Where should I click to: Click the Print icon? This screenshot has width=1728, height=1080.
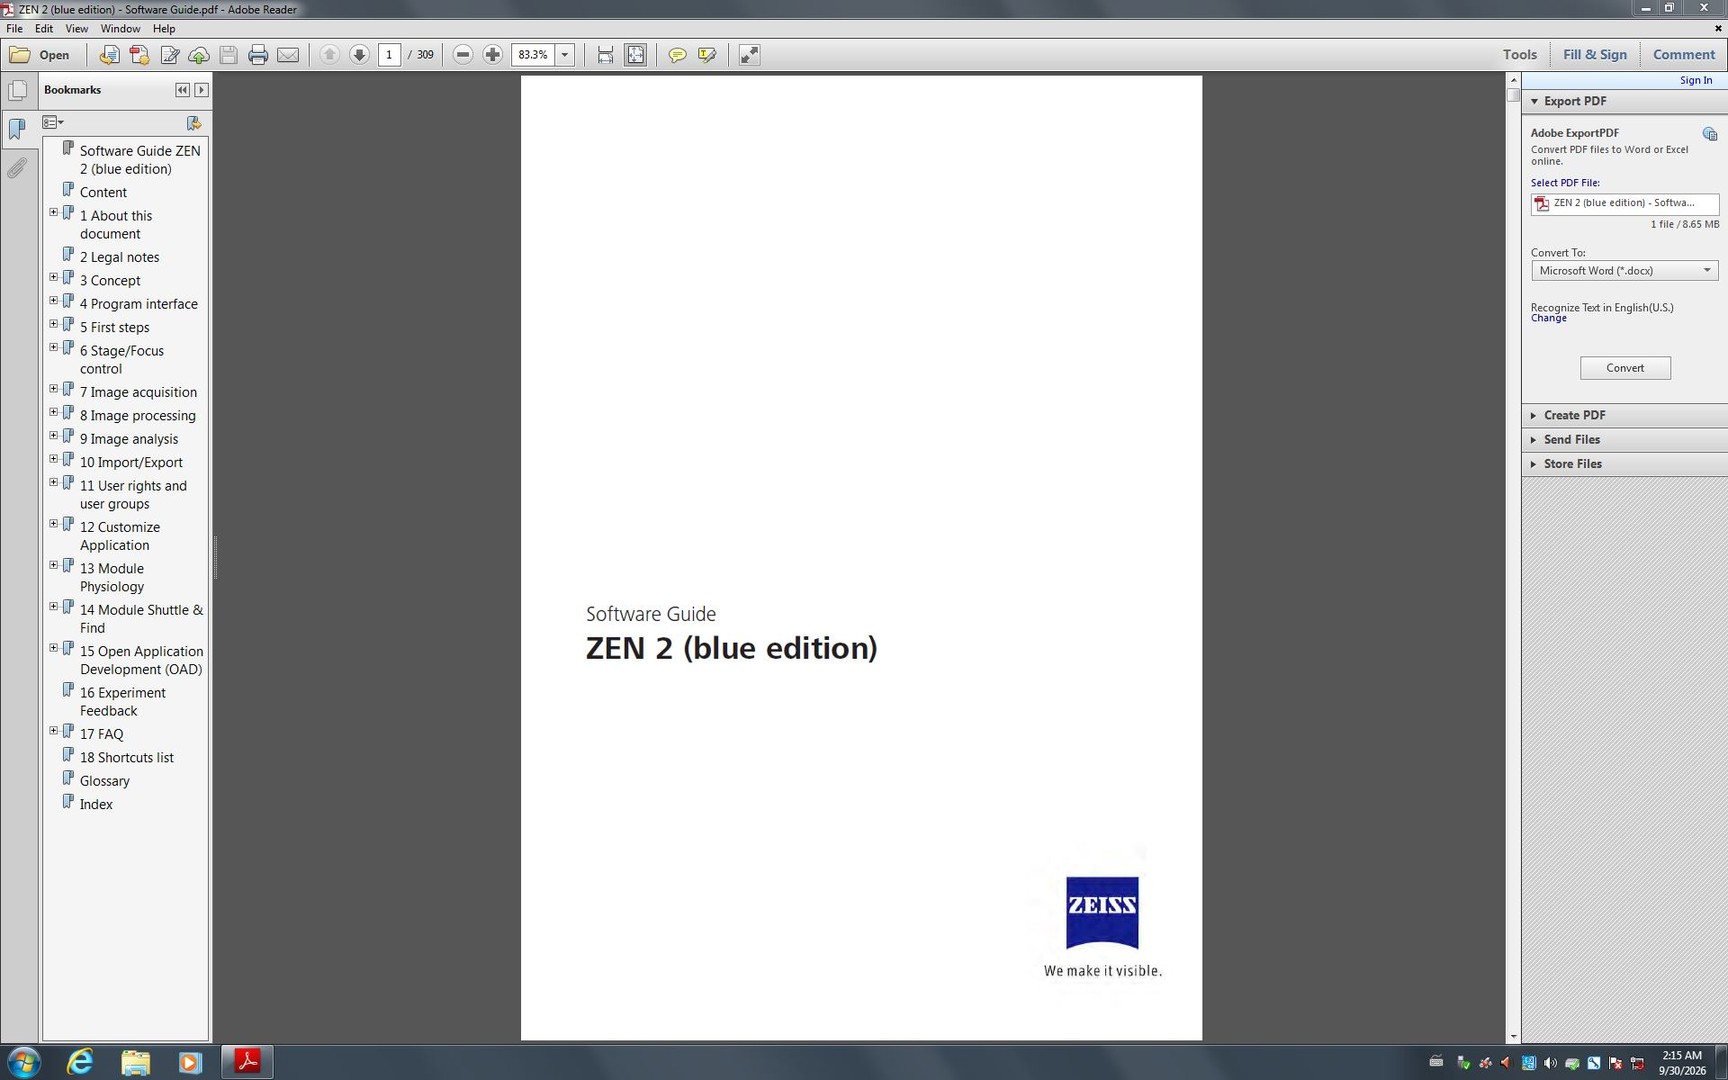pyautogui.click(x=258, y=55)
